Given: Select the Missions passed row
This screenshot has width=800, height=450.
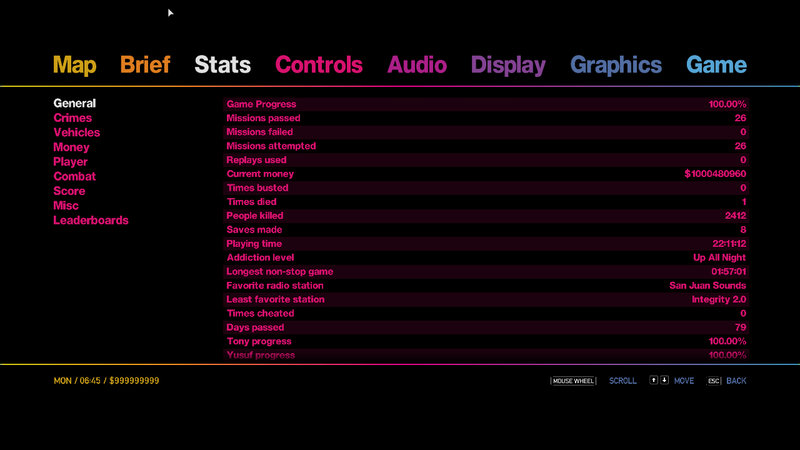Looking at the screenshot, I should point(486,118).
